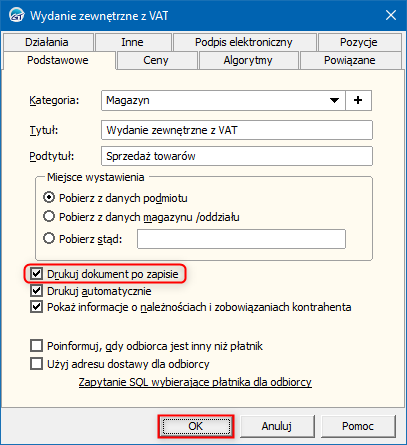Viewport: 407px width, 445px height.
Task: Click the app icon in the title bar
Action: (17, 15)
